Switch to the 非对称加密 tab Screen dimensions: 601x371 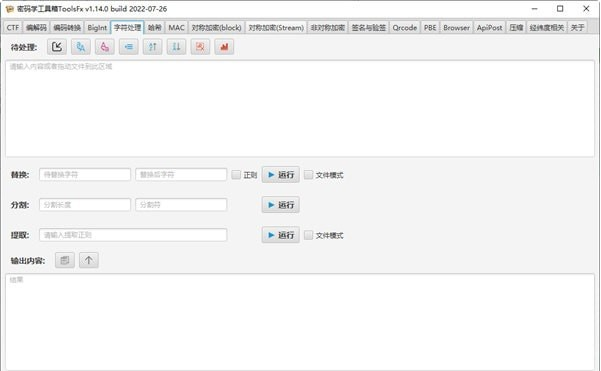(328, 28)
